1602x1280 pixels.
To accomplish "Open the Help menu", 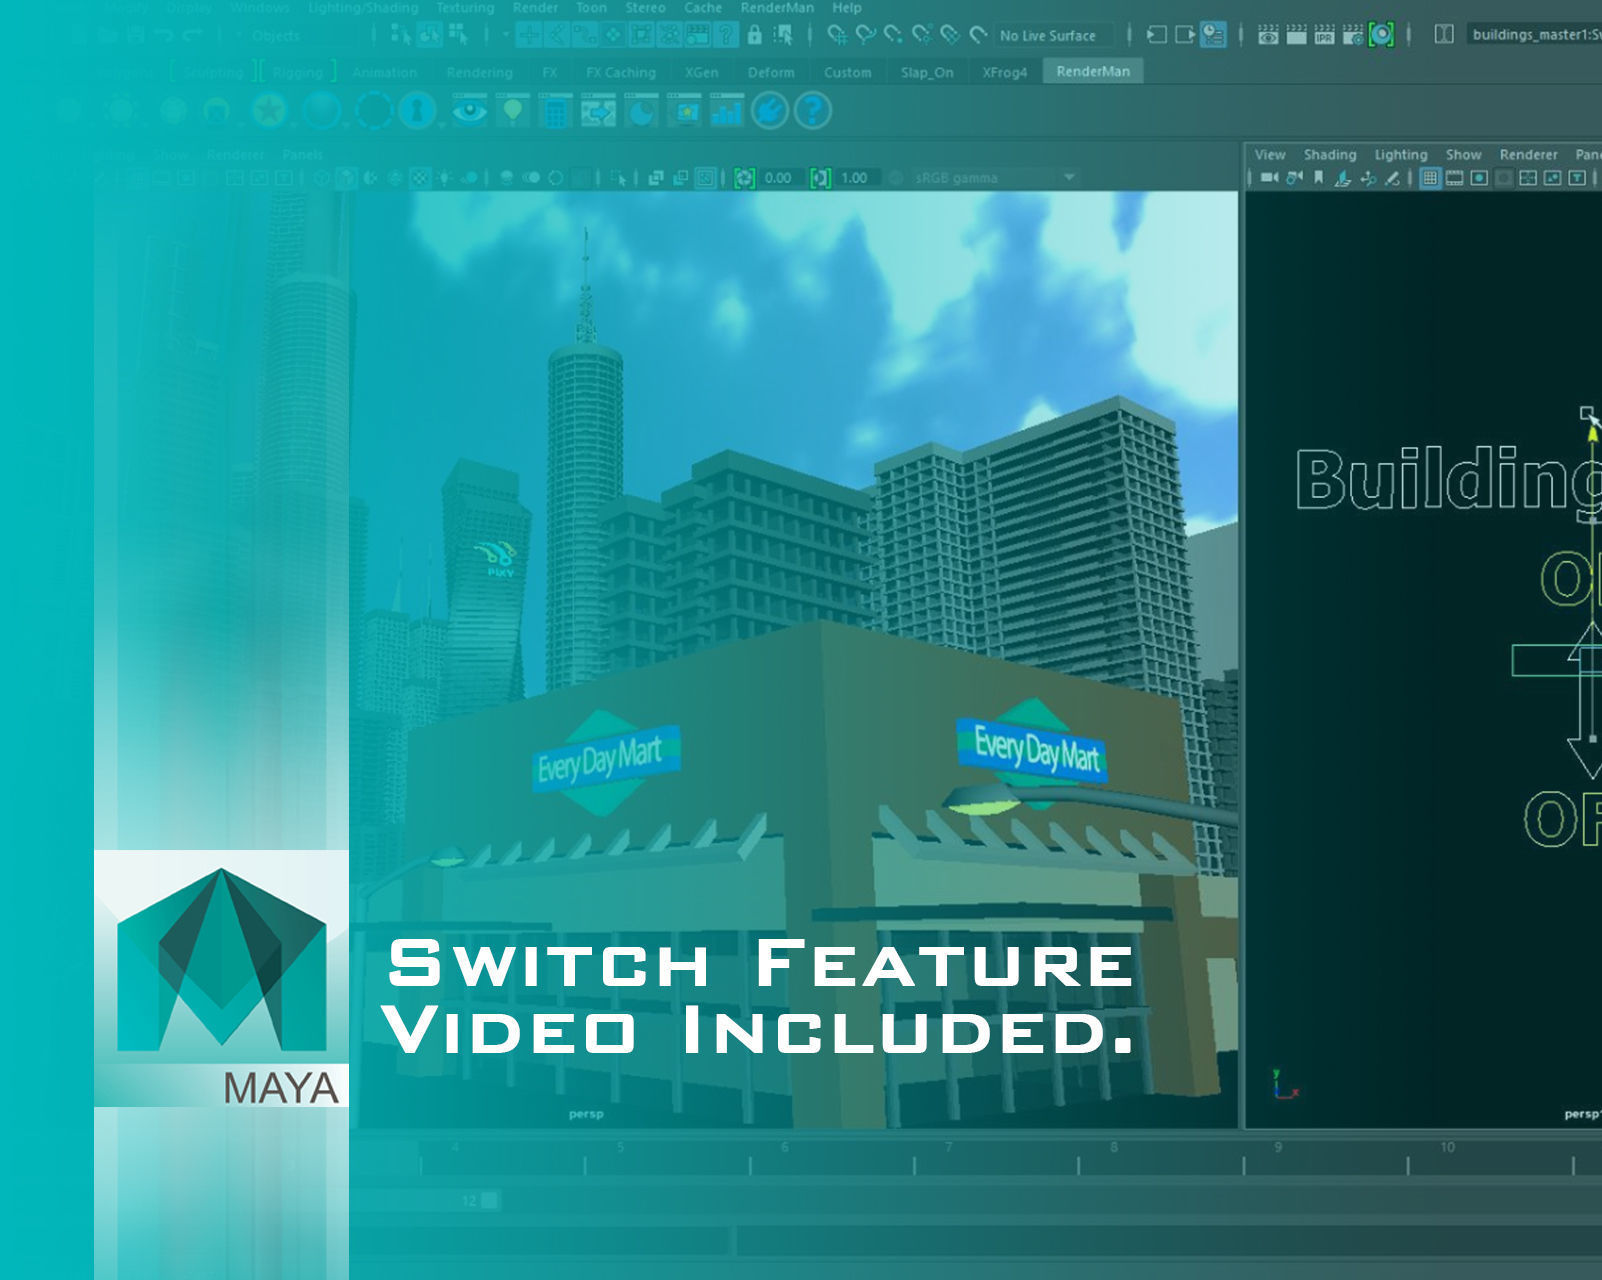I will click(847, 8).
